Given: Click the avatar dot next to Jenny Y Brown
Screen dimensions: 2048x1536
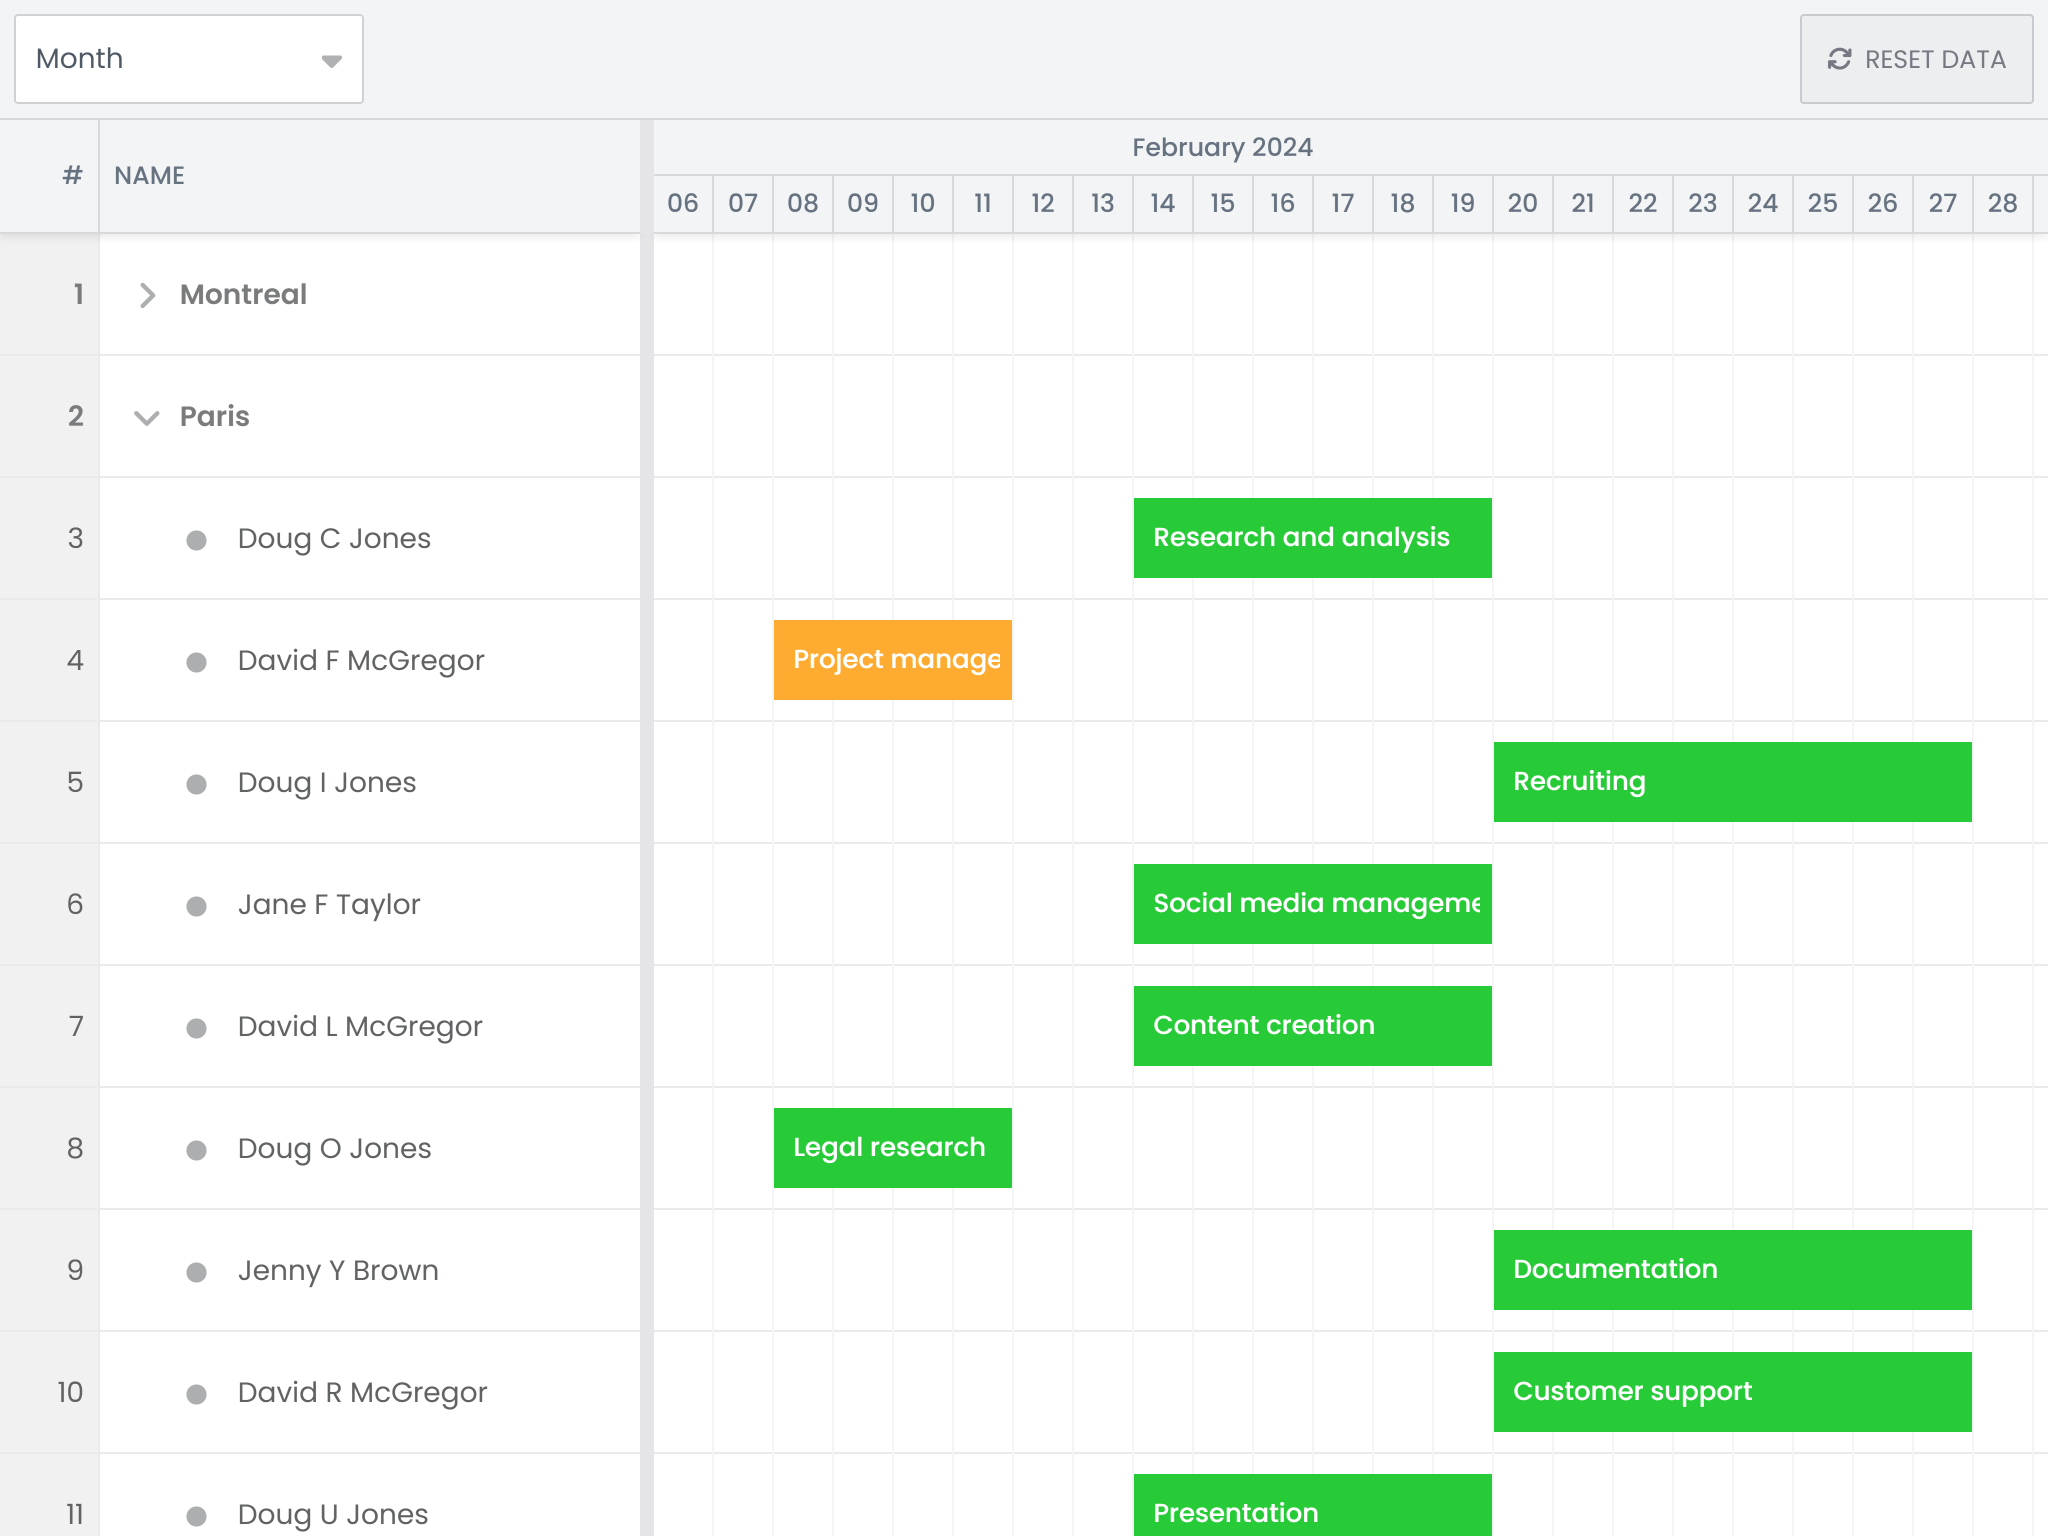Looking at the screenshot, I should pyautogui.click(x=196, y=1270).
